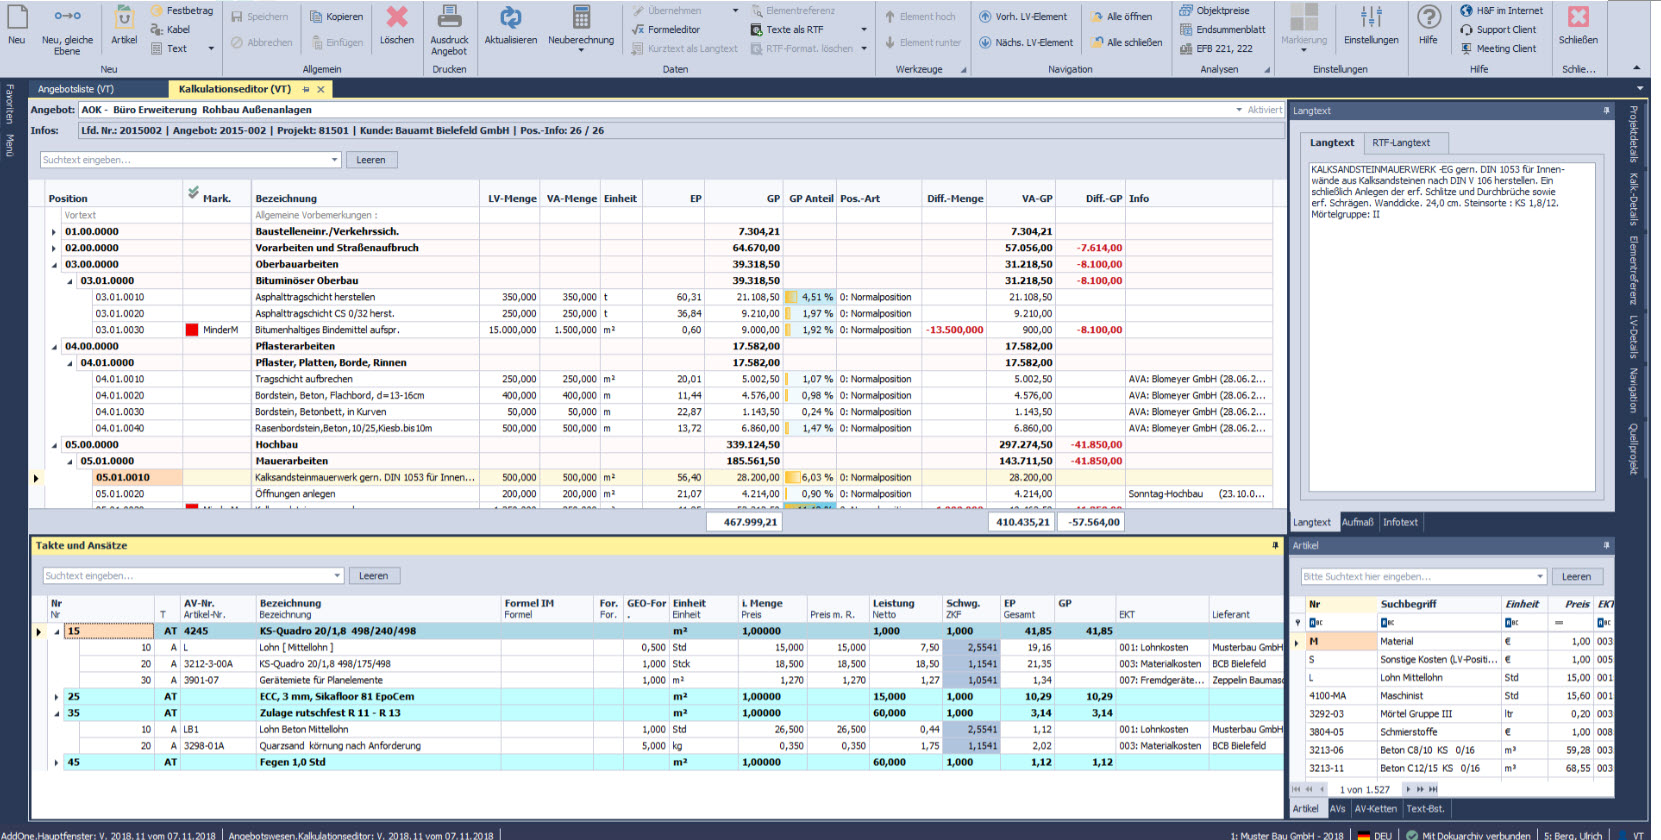The image size is (1661, 840).
Task: Open the Formeleditor tool
Action: tap(673, 30)
